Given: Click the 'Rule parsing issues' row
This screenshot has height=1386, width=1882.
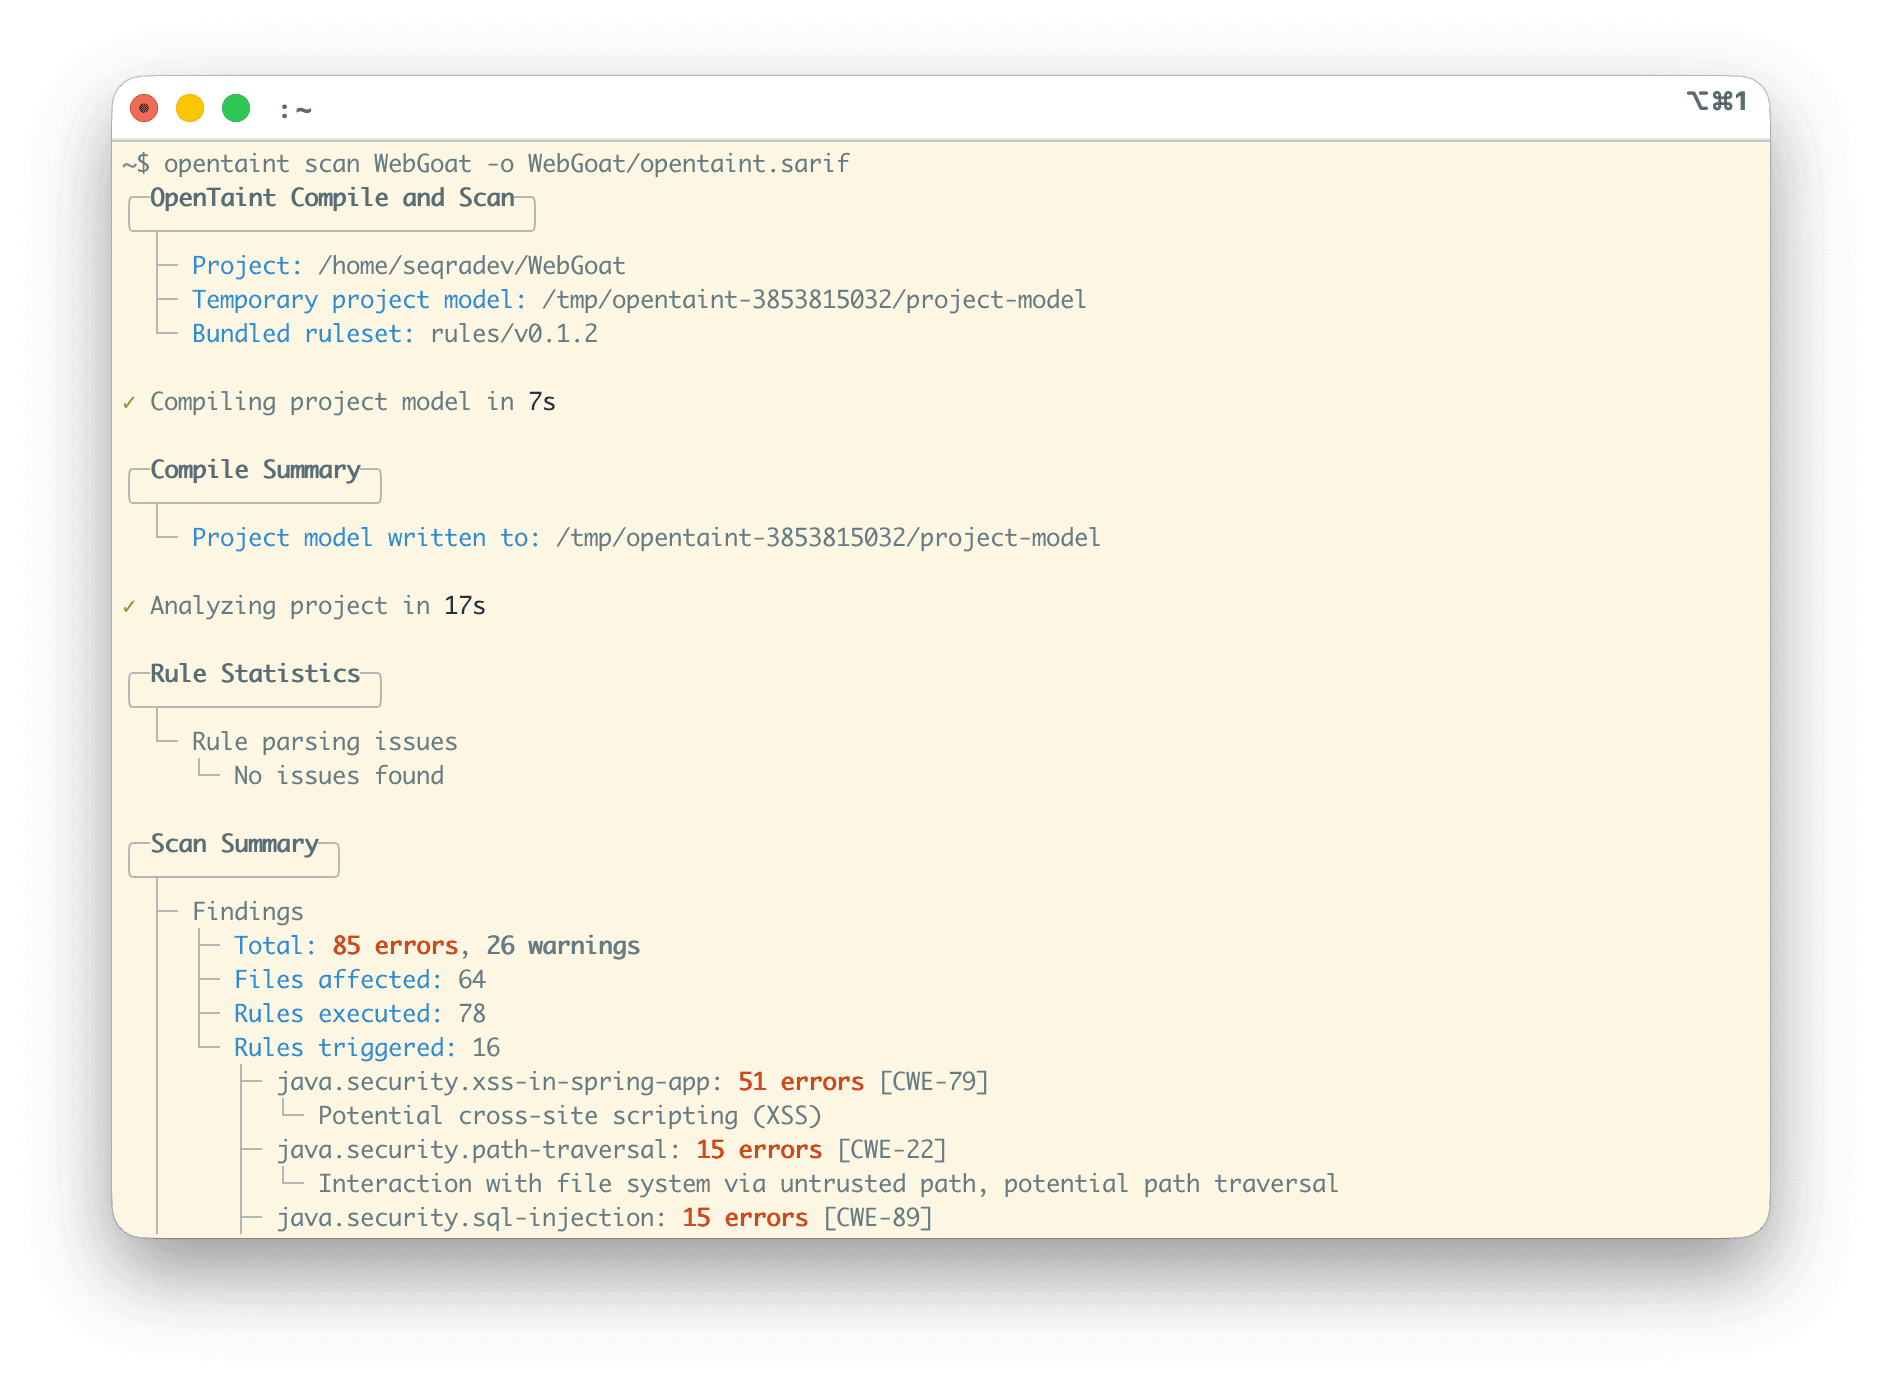Looking at the screenshot, I should click(x=325, y=742).
